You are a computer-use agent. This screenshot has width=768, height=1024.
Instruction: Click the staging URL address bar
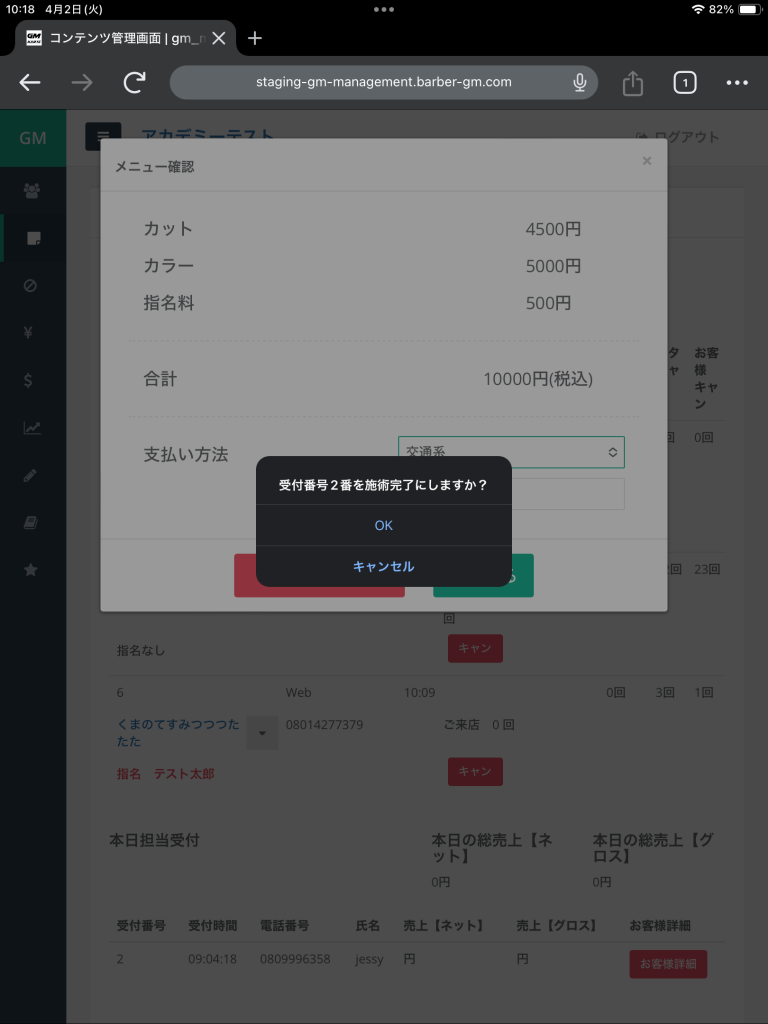(x=384, y=82)
